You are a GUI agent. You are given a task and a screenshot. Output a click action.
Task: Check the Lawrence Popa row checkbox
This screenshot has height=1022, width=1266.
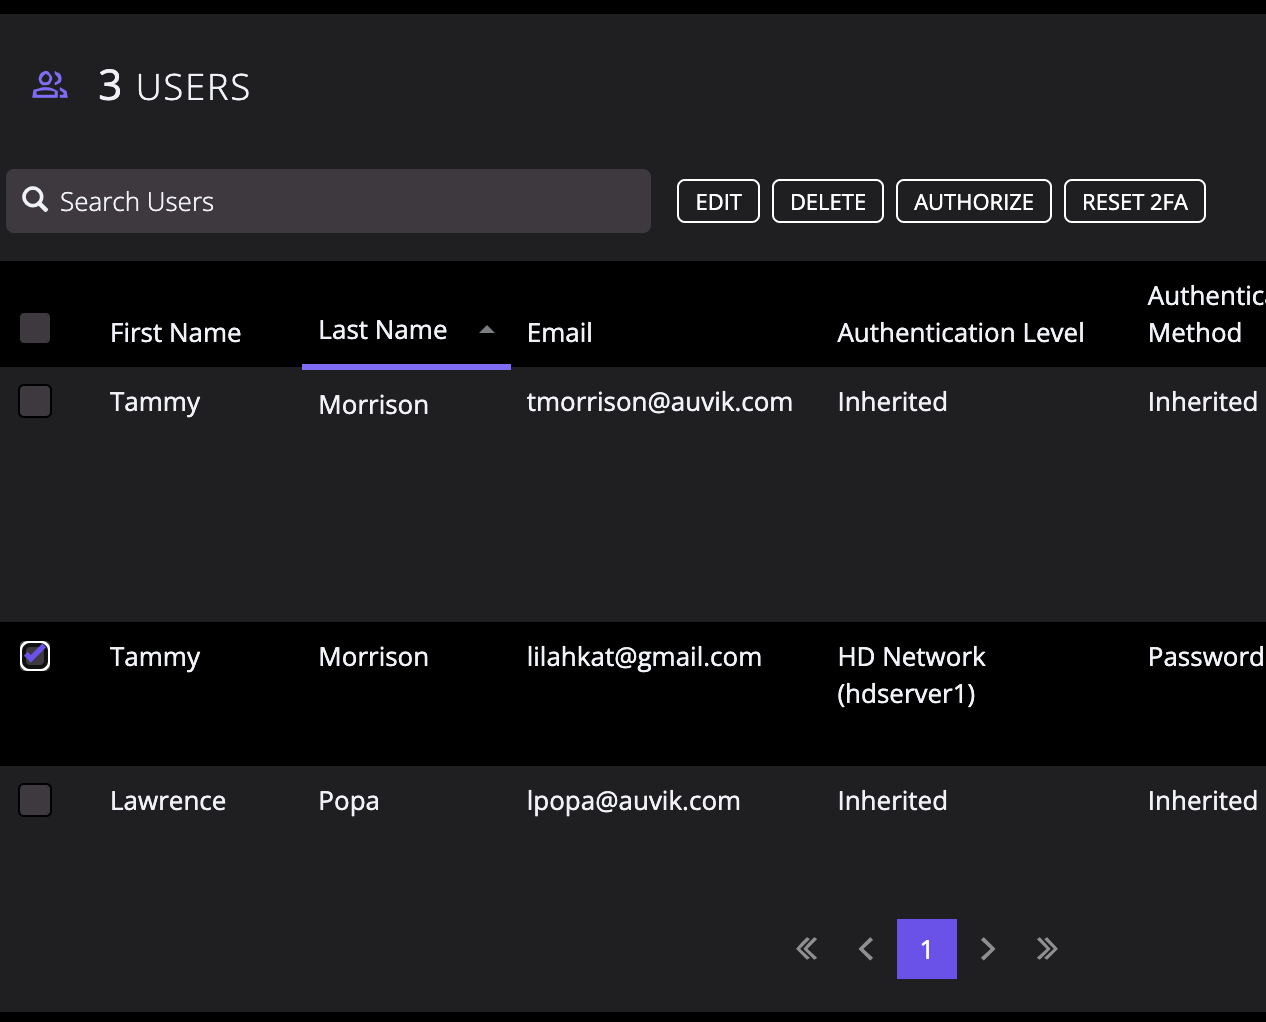[x=35, y=800]
